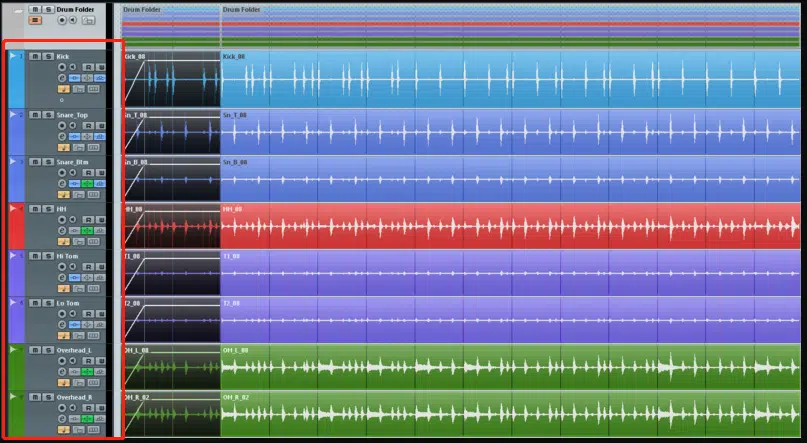Solo the HH track
Screen dimensions: 807x443
point(48,209)
